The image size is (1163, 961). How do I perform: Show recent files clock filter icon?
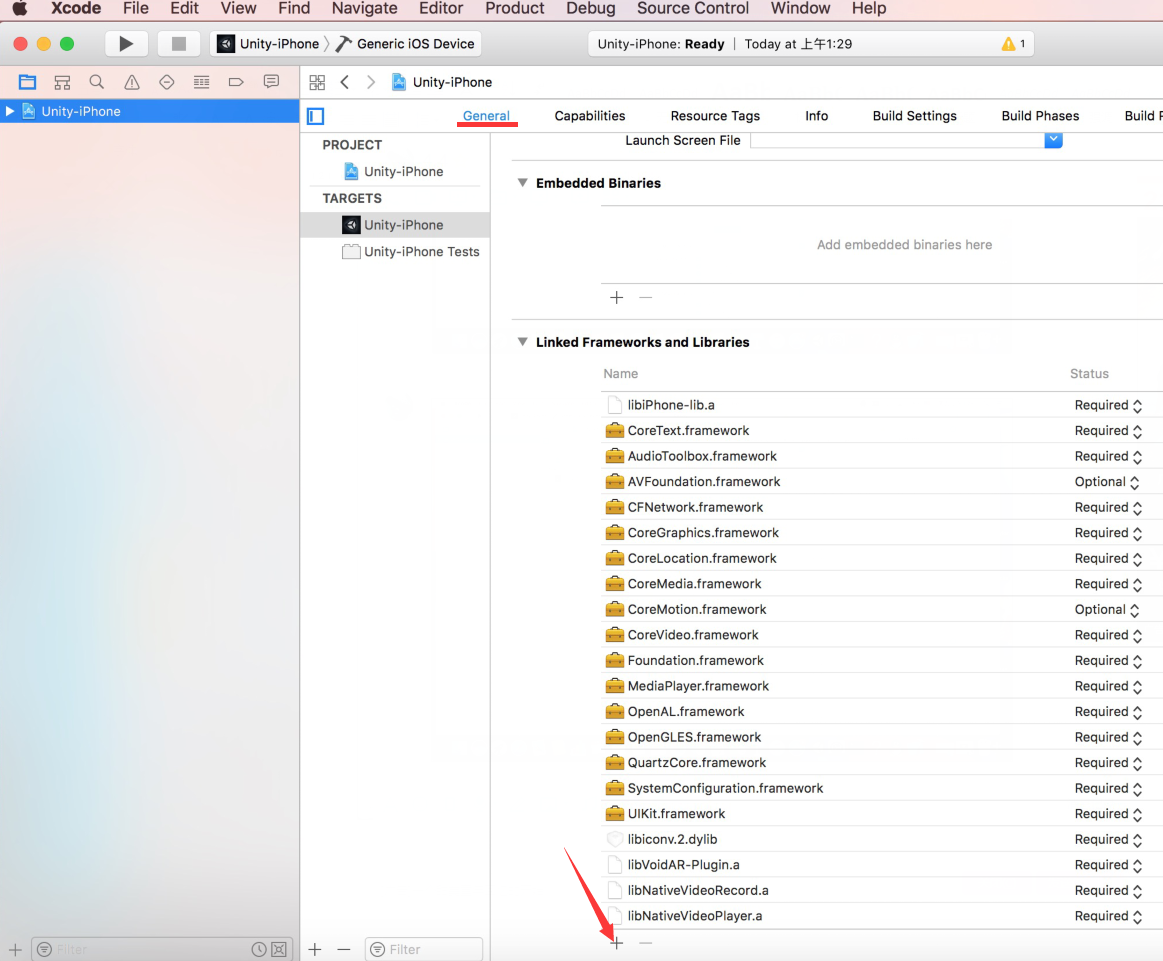tap(259, 949)
